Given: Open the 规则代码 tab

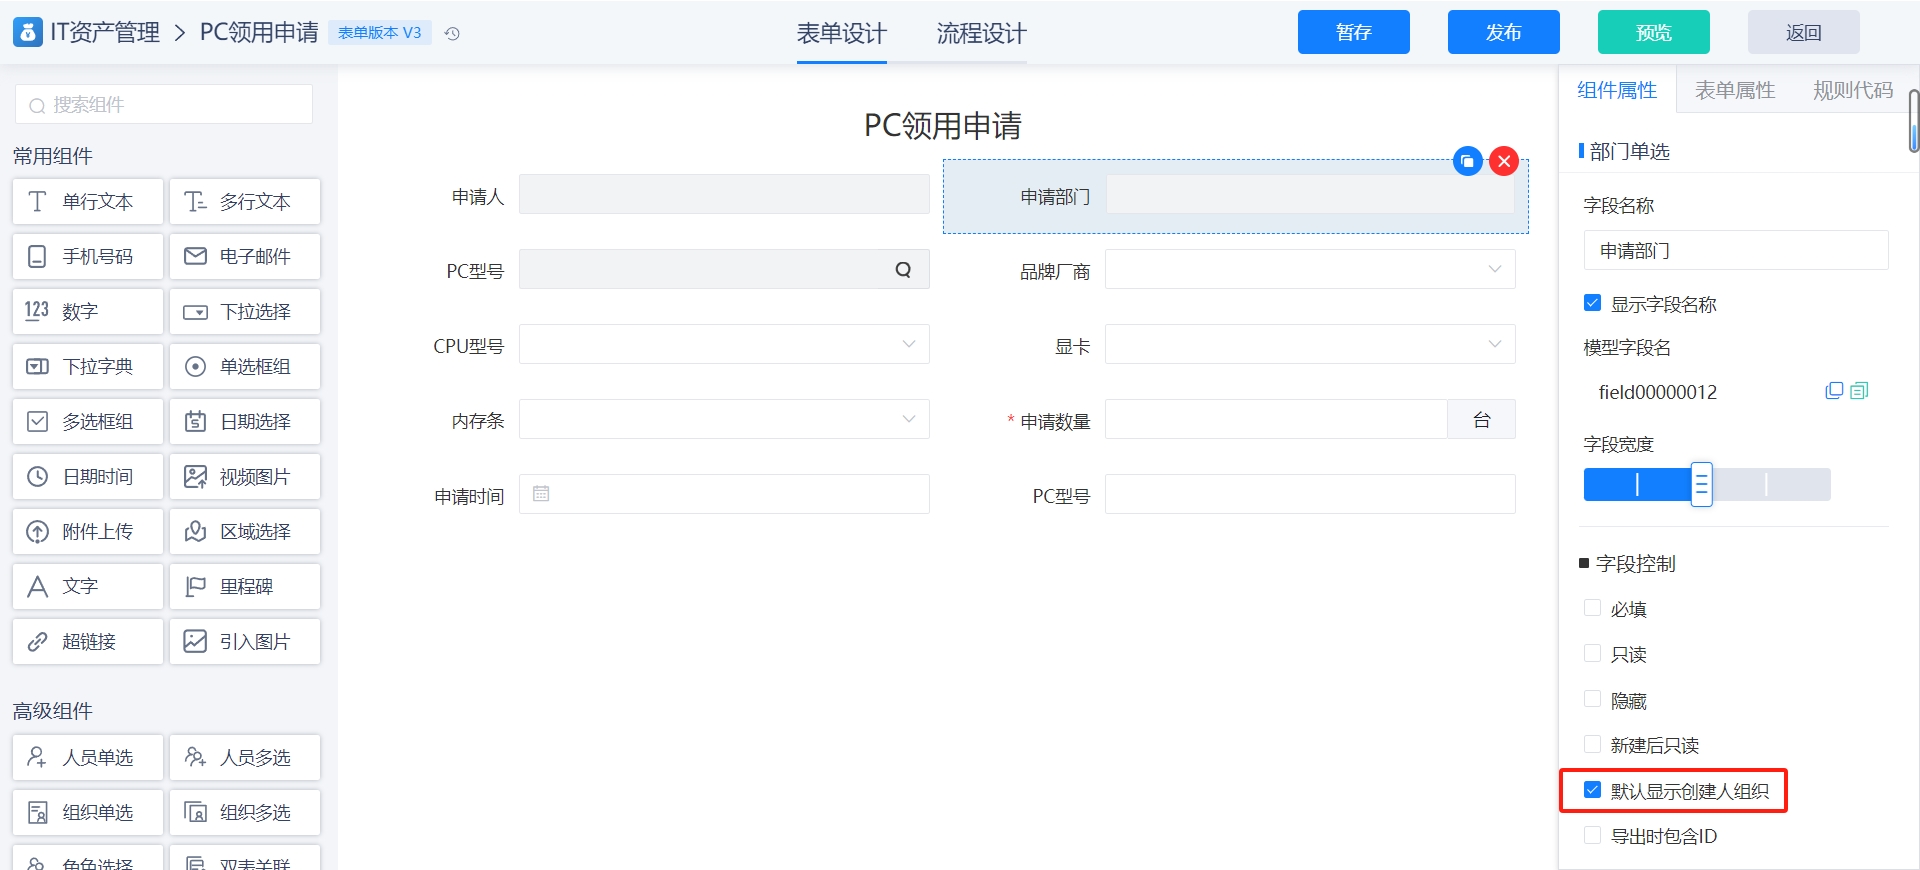Looking at the screenshot, I should click(1853, 90).
